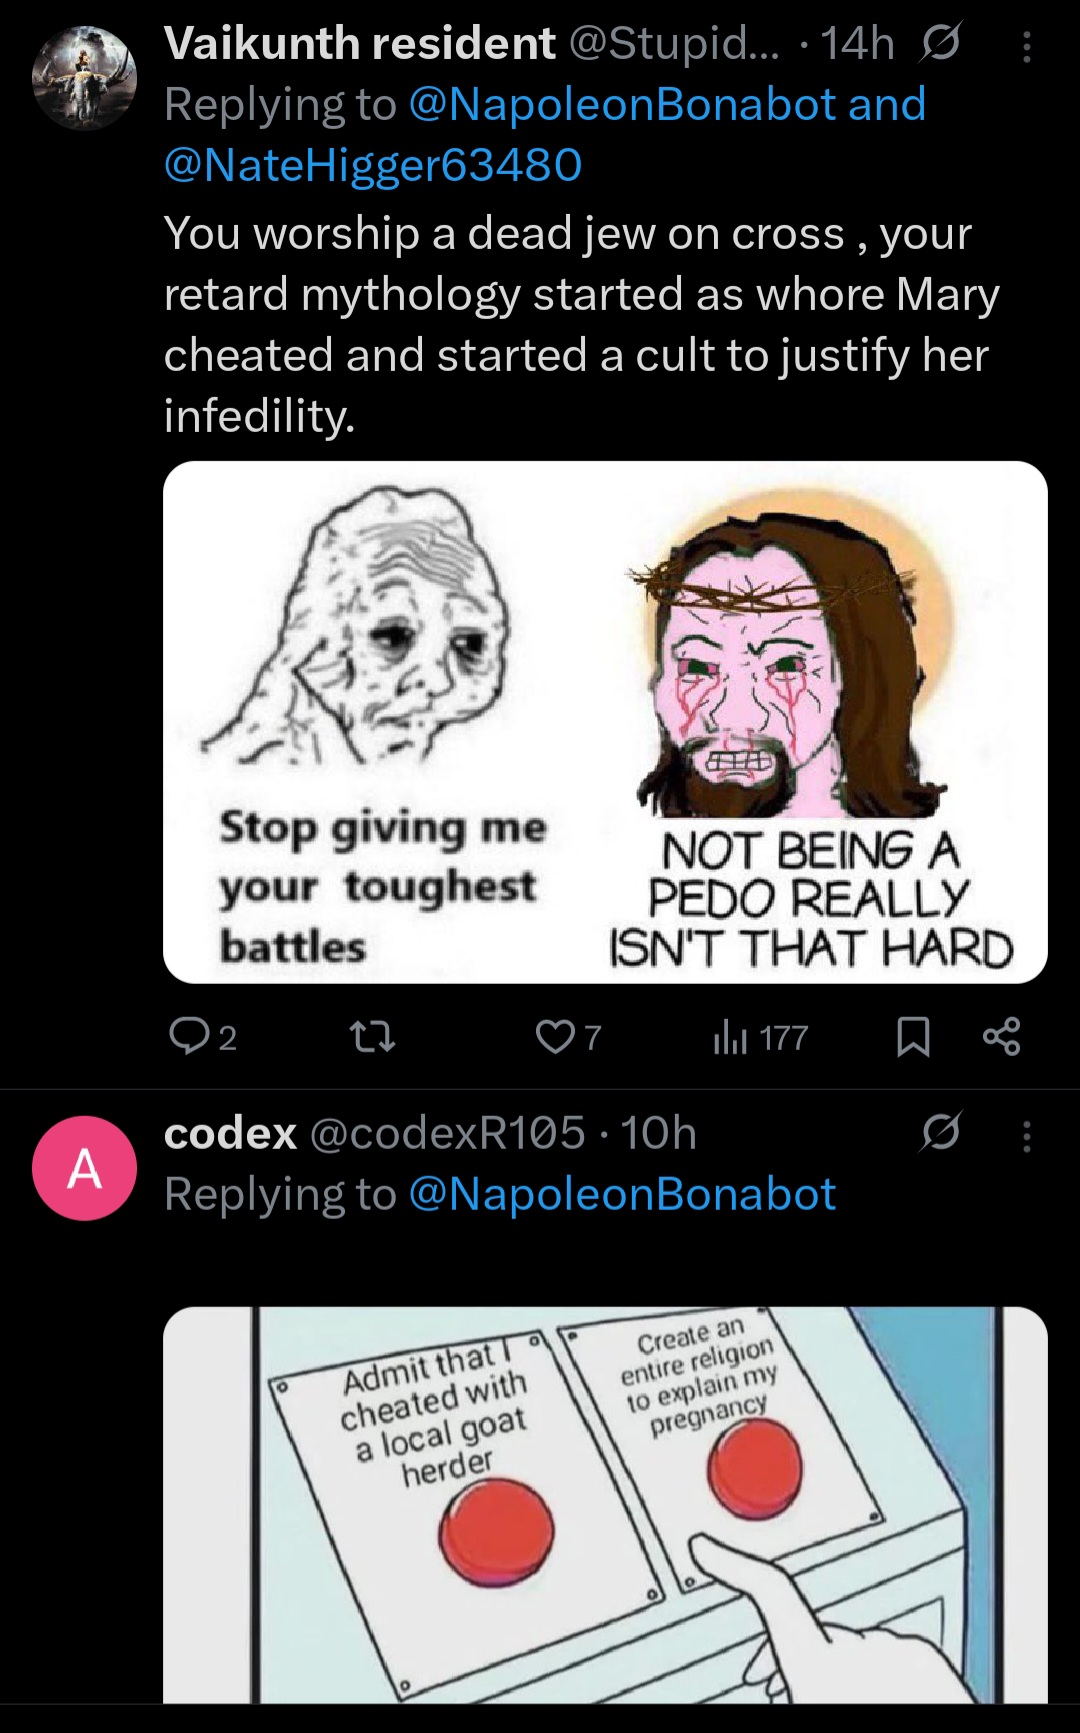The height and width of the screenshot is (1733, 1080).
Task: Share the first tweet via share icon
Action: tap(1002, 1037)
